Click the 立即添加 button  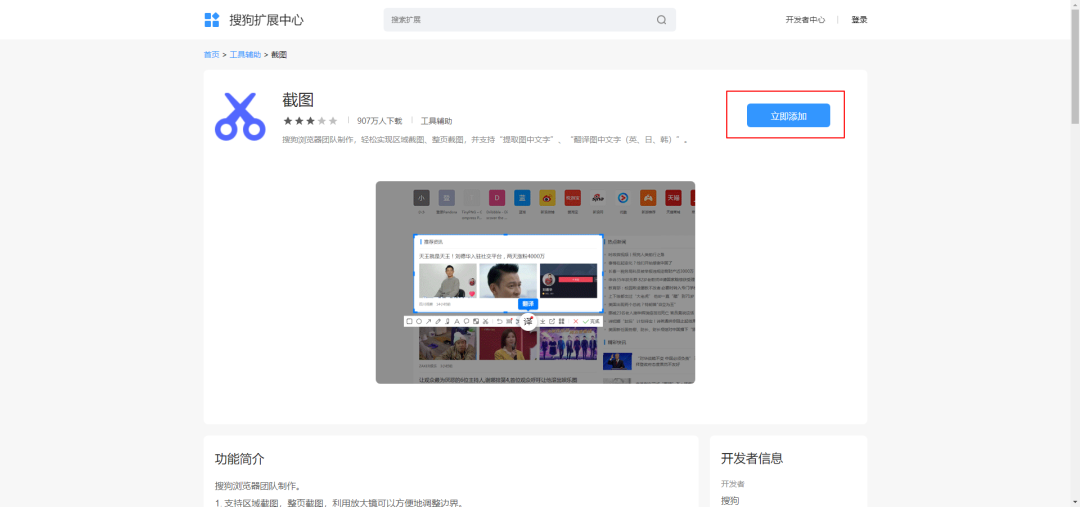click(x=788, y=116)
